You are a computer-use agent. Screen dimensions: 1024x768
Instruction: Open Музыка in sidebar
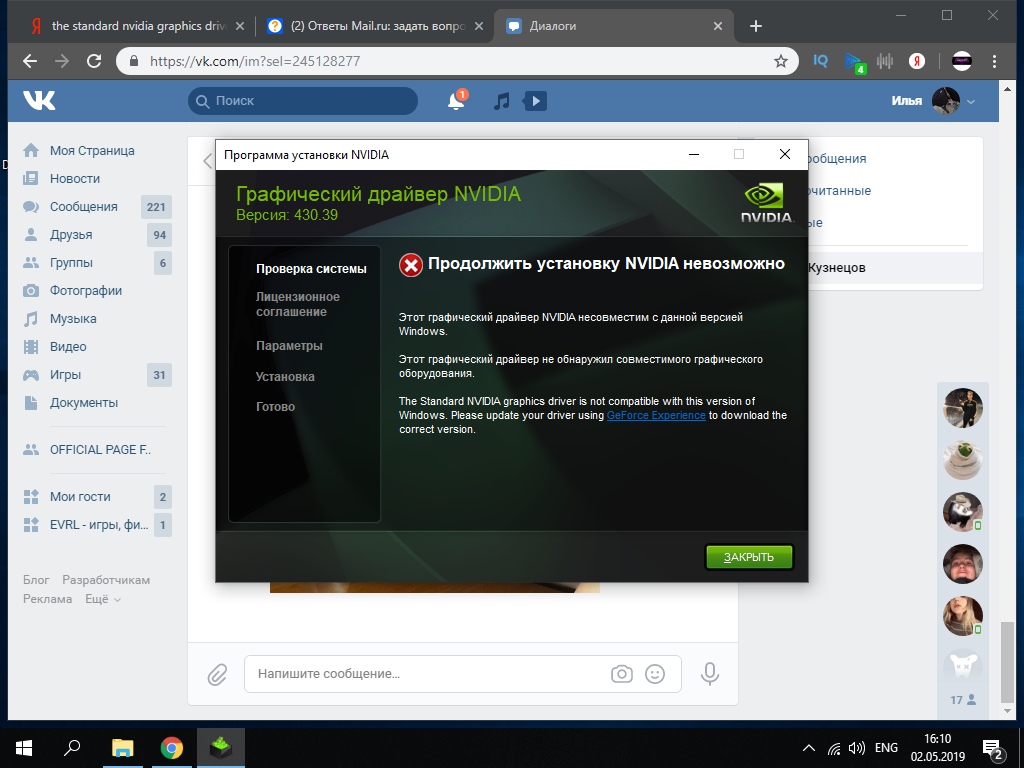[x=73, y=319]
